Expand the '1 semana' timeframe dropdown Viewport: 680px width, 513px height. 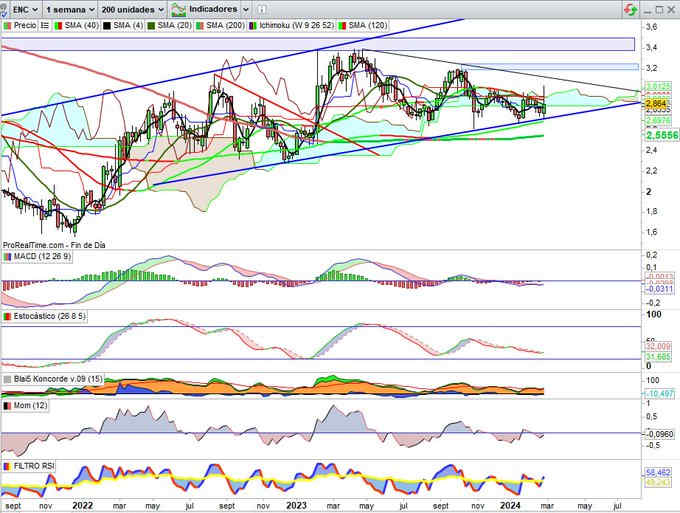point(69,8)
